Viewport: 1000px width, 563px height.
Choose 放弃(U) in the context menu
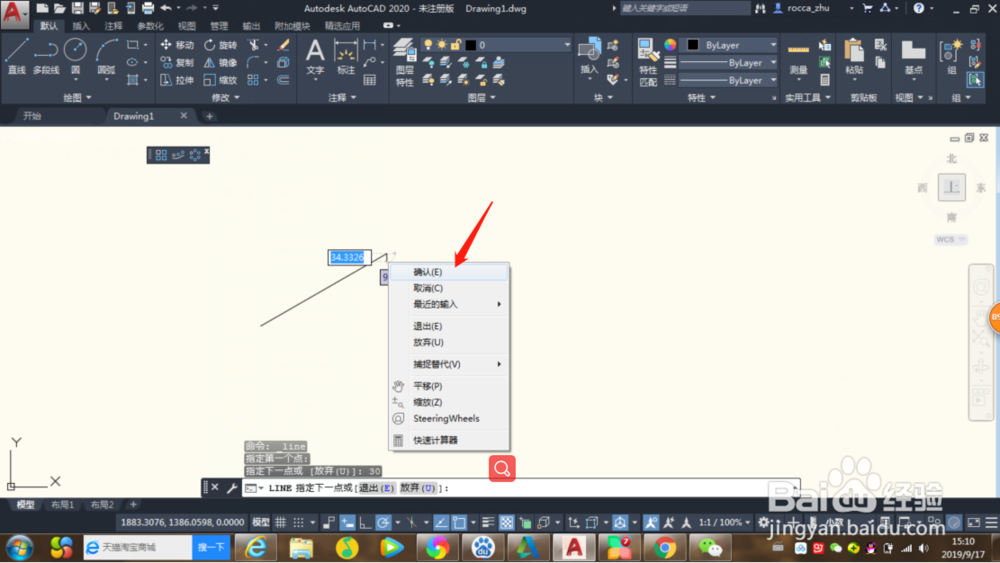coord(449,342)
